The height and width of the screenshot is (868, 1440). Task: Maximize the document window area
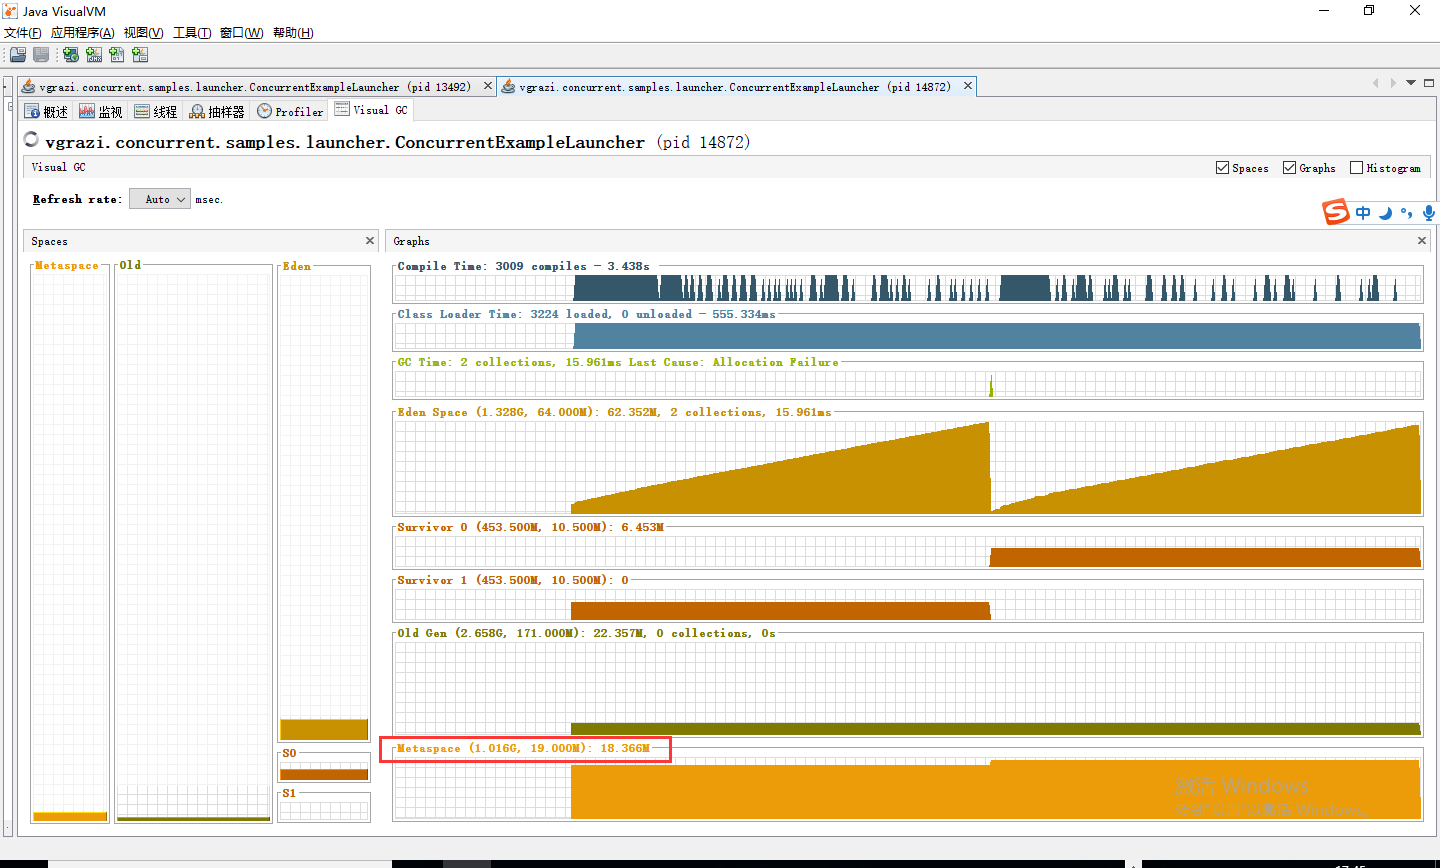pos(1429,83)
